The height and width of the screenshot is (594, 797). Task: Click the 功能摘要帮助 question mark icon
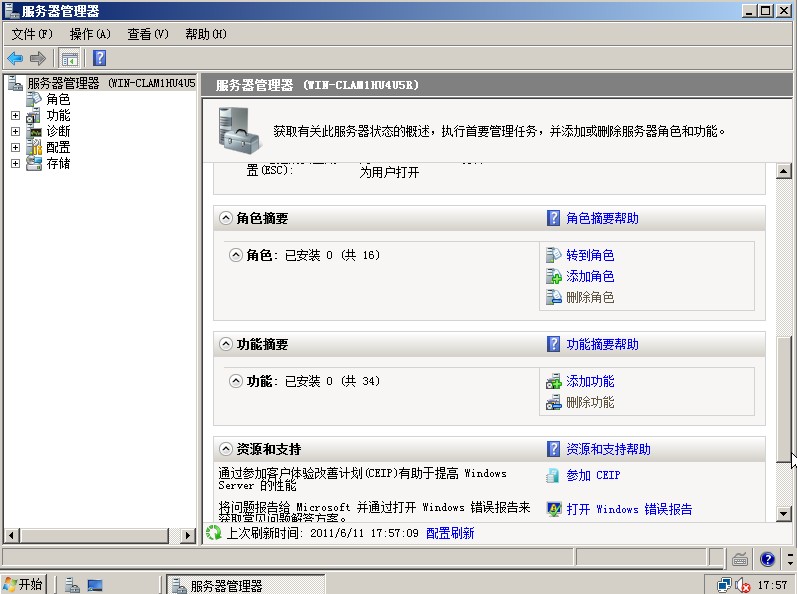tap(553, 344)
